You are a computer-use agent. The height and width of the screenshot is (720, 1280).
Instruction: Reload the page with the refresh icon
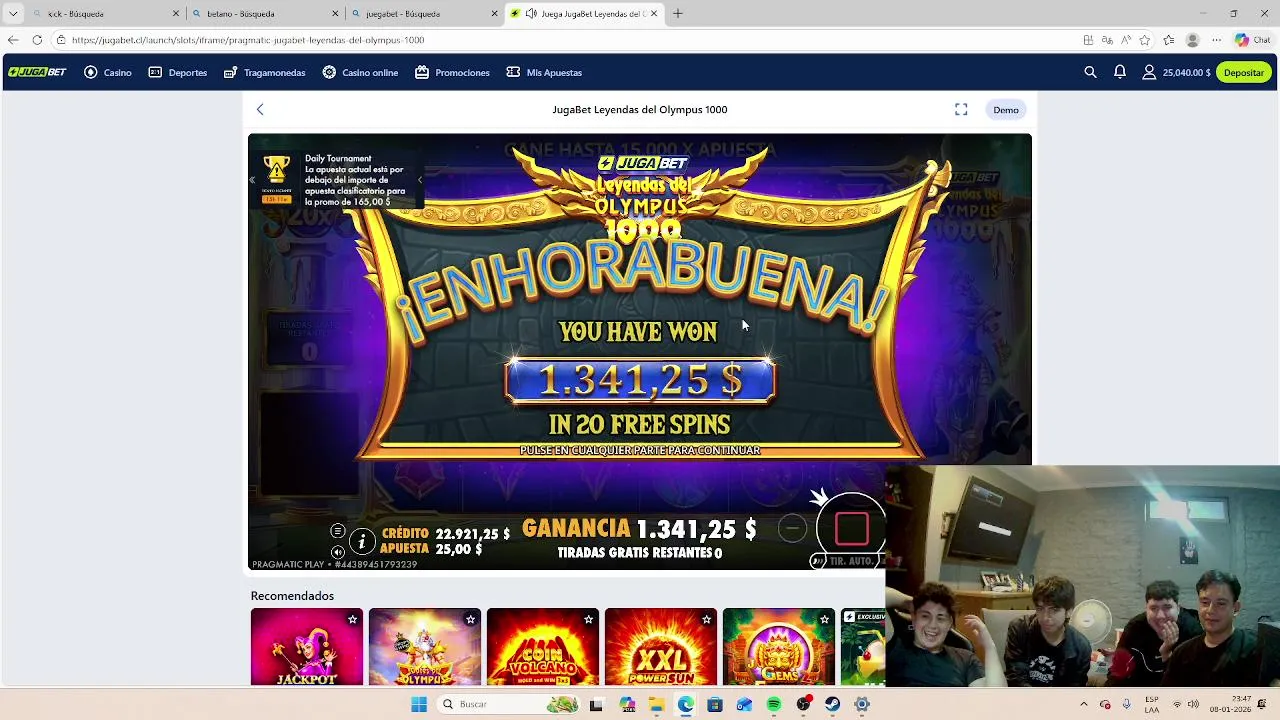pyautogui.click(x=37, y=40)
